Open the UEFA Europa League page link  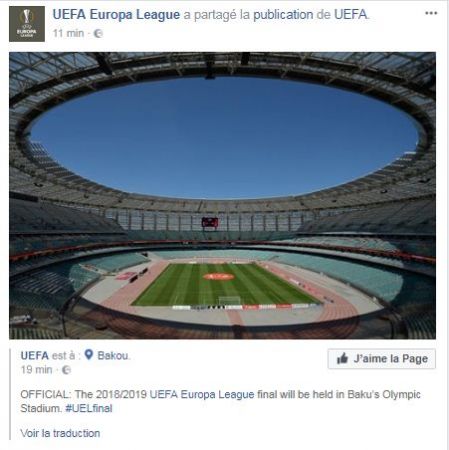116,15
